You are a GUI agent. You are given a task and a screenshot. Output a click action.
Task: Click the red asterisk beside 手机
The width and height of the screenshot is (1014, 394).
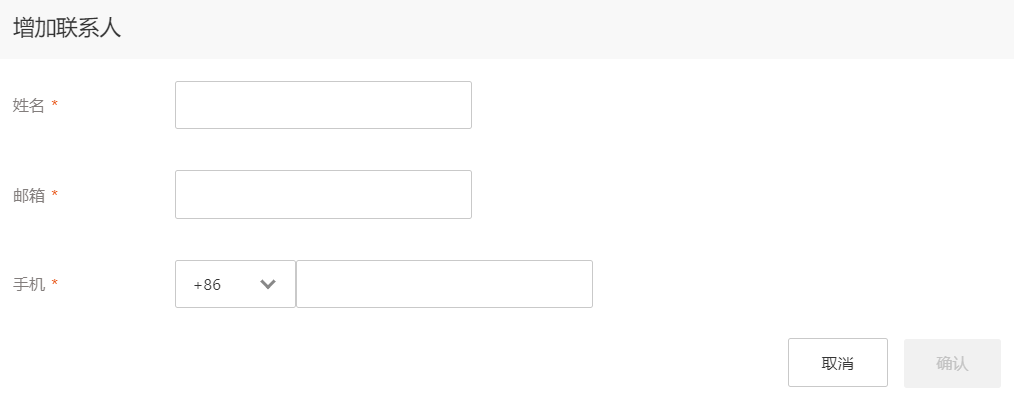[x=54, y=283]
